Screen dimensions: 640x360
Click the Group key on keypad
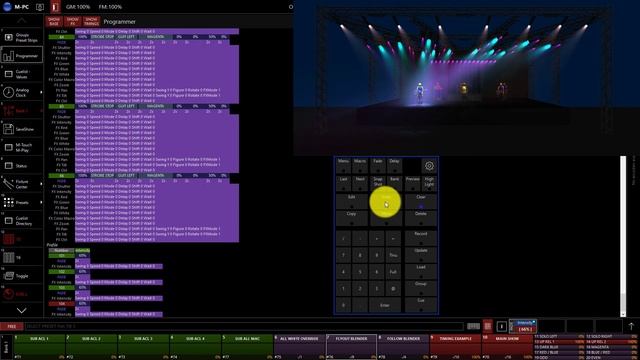pos(421,288)
